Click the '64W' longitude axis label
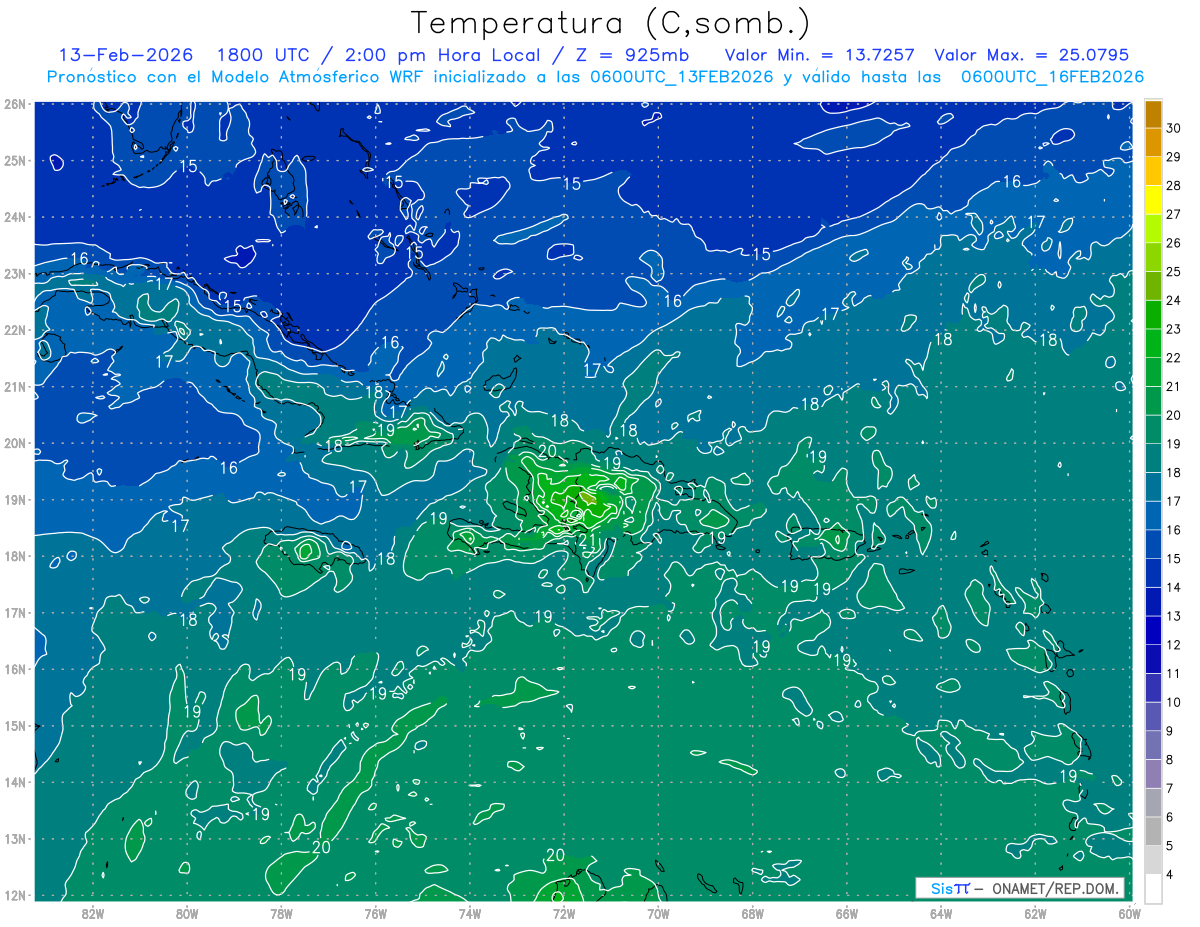This screenshot has height=927, width=1200. point(941,913)
